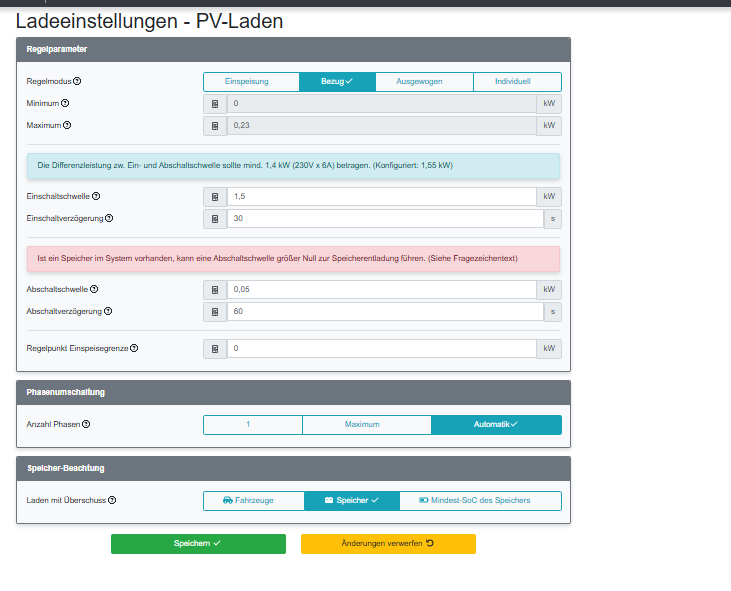Image resolution: width=731 pixels, height=591 pixels.
Task: Open help icon next to Maximum
Action: tap(67, 125)
